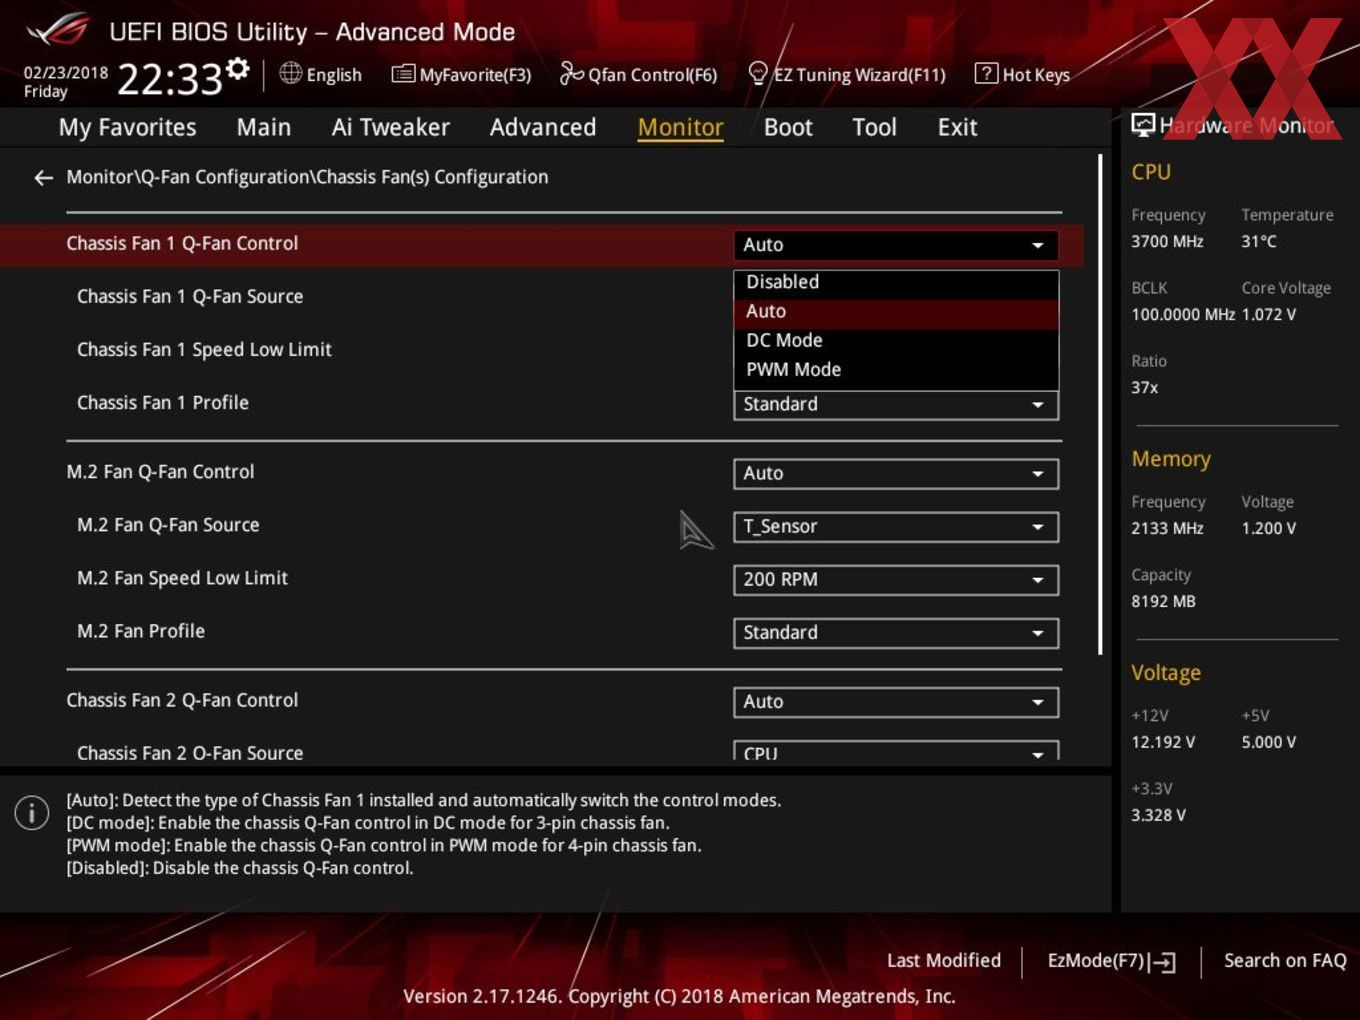Open the Exit tab
Screen dimensions: 1360x1020
pyautogui.click(x=957, y=127)
